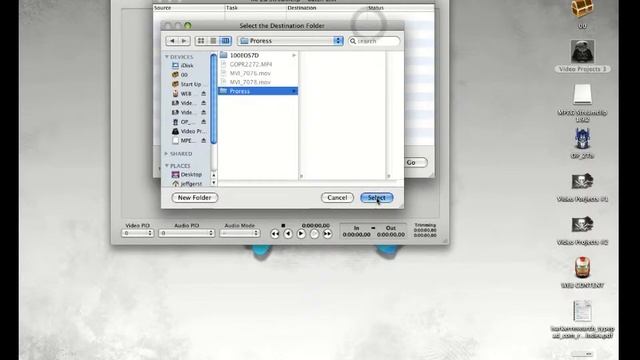
Task: Switch dialog to list view
Action: (213, 41)
